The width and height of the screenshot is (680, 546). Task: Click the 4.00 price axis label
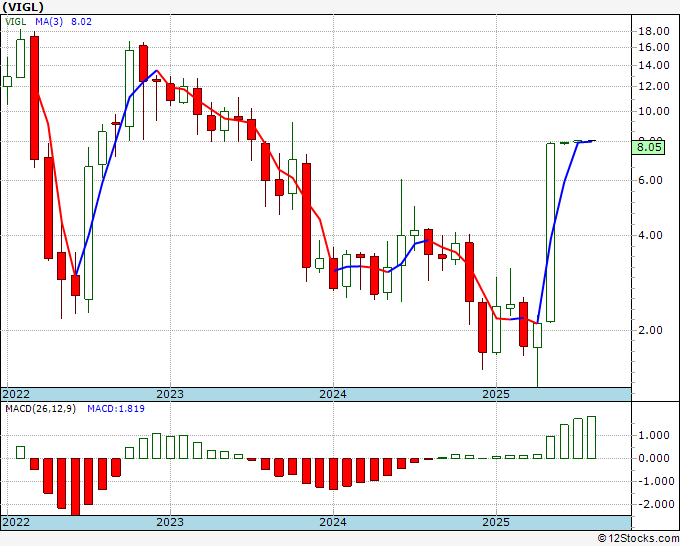coord(651,235)
